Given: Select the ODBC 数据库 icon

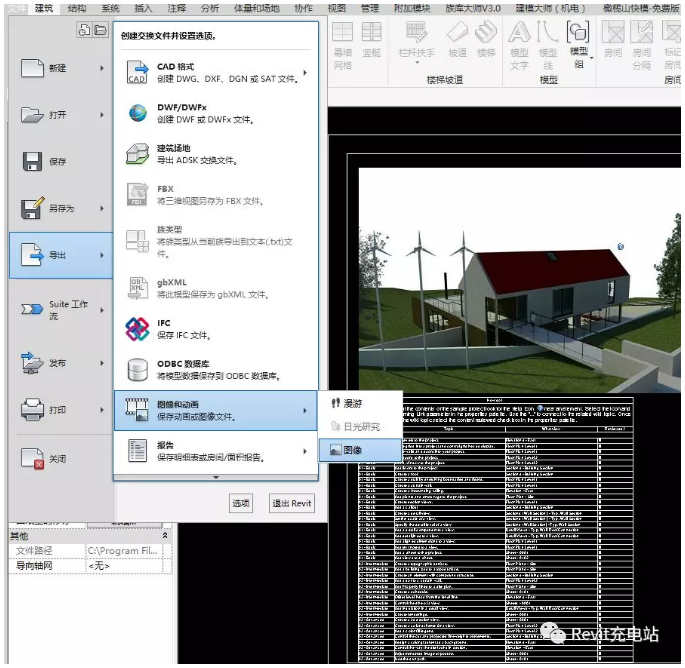Looking at the screenshot, I should (x=137, y=369).
